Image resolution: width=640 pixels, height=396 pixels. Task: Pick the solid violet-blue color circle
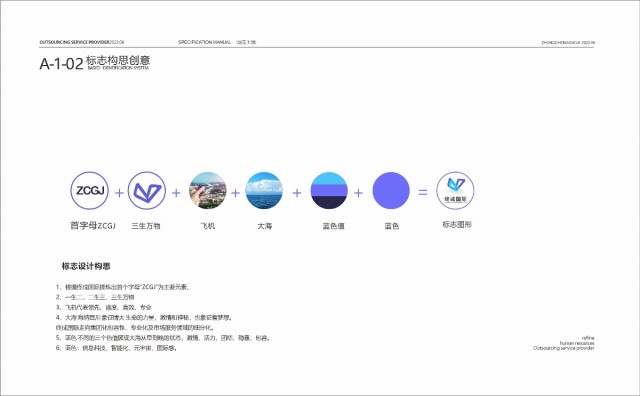[x=391, y=190]
